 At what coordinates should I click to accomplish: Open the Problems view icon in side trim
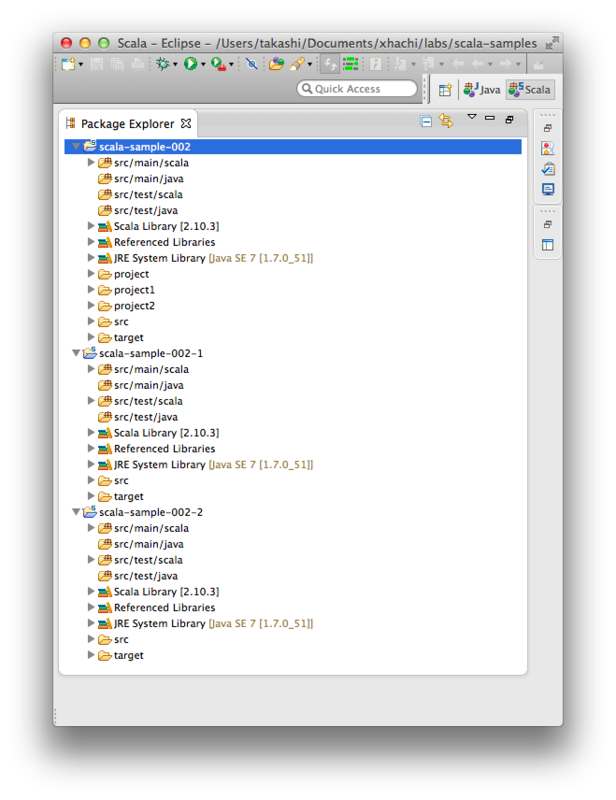pyautogui.click(x=548, y=148)
